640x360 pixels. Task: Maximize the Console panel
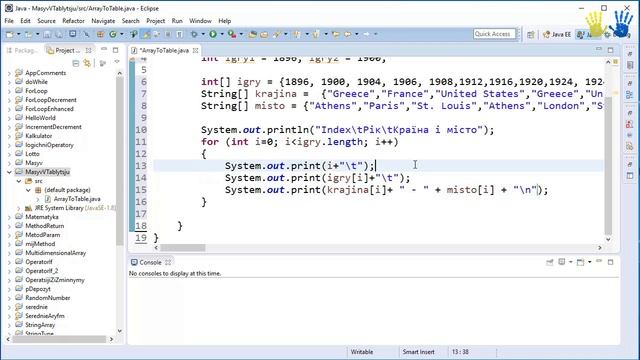point(611,262)
